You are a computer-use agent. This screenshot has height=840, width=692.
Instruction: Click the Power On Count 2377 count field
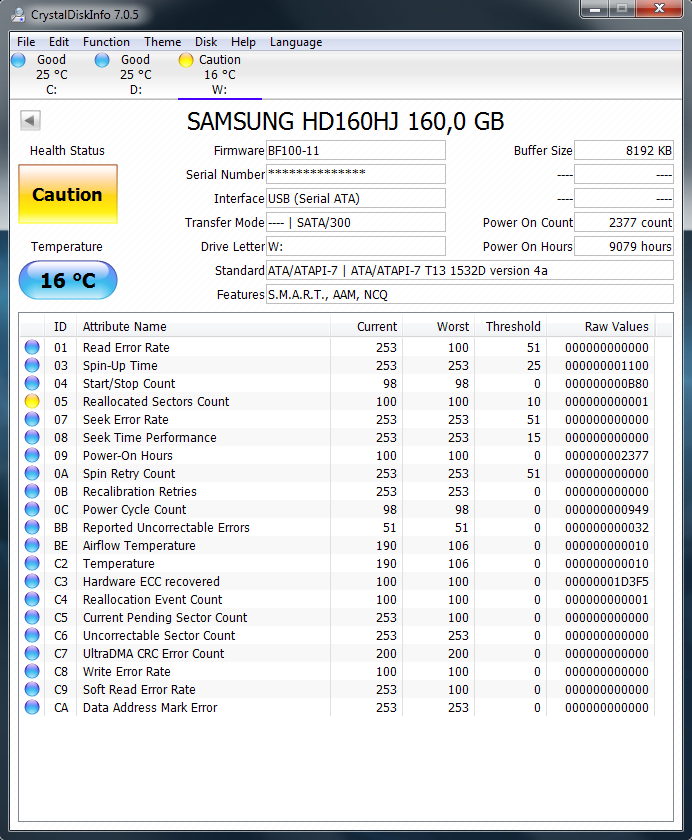(x=624, y=222)
